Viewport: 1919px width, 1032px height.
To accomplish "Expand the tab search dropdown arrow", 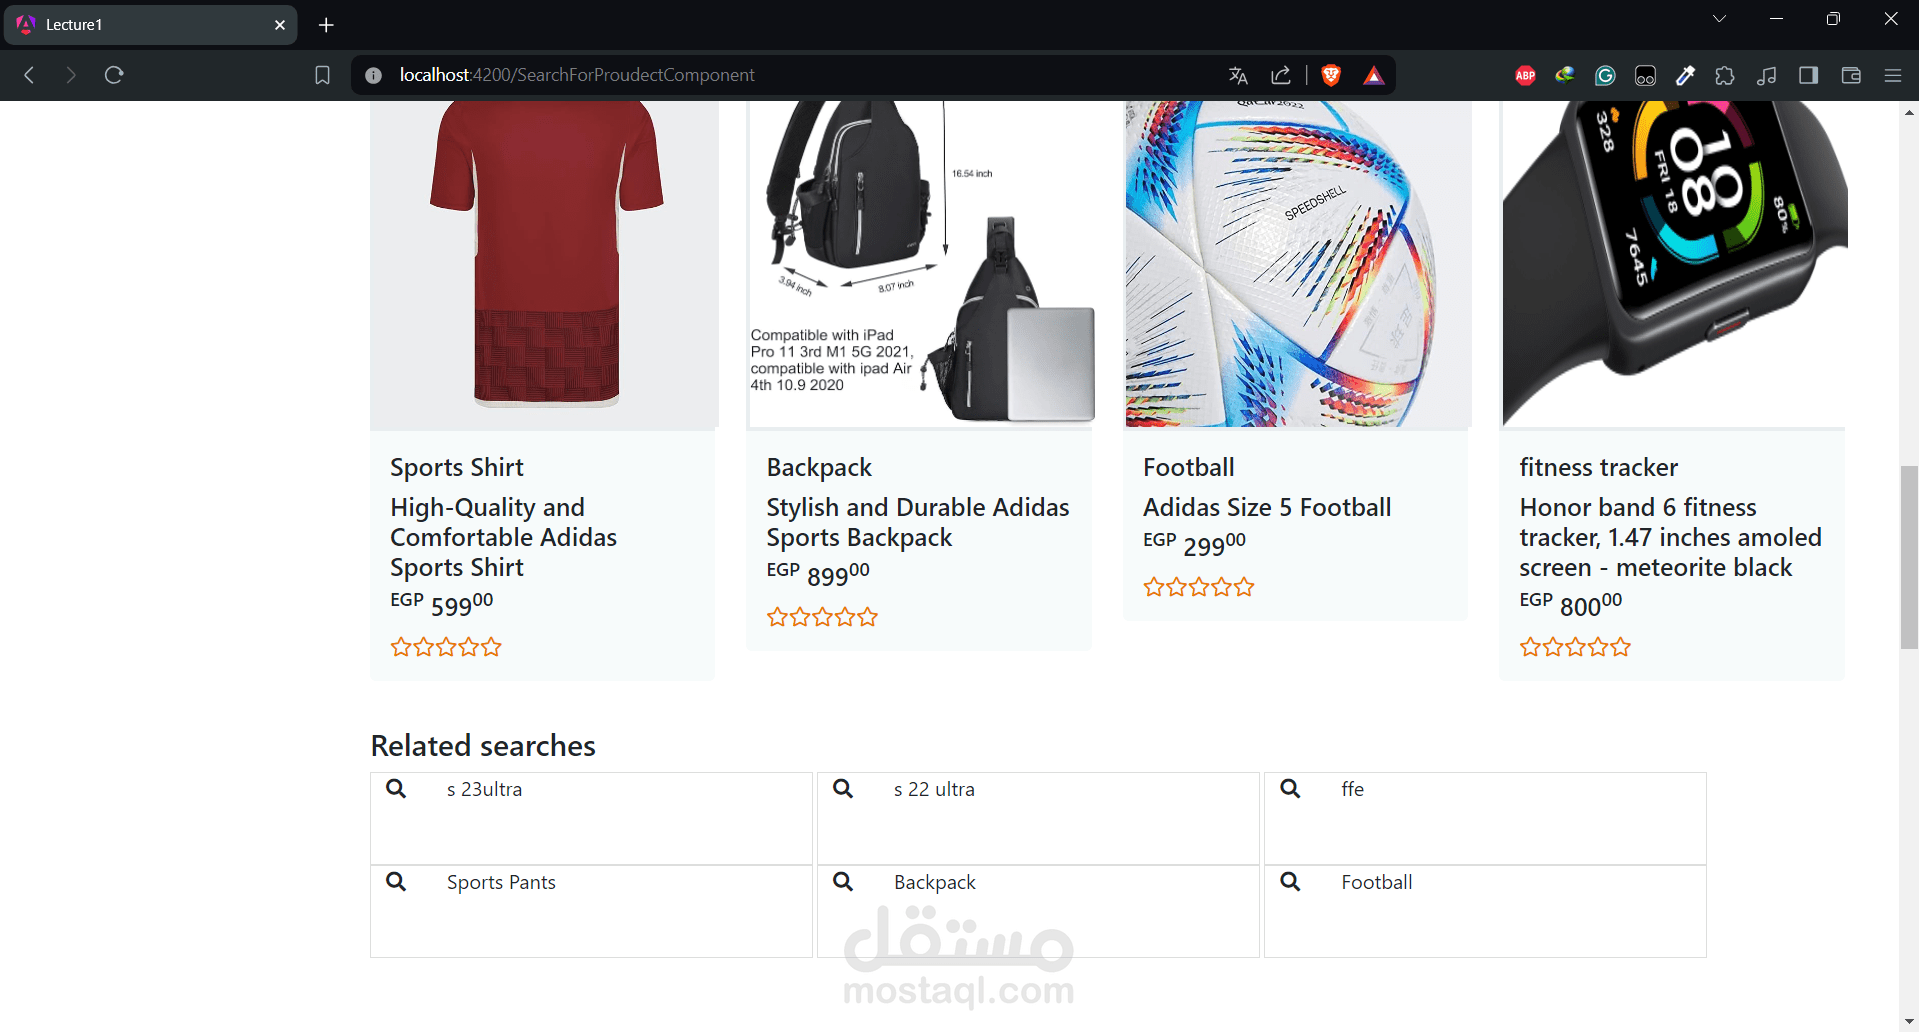I will (1720, 19).
